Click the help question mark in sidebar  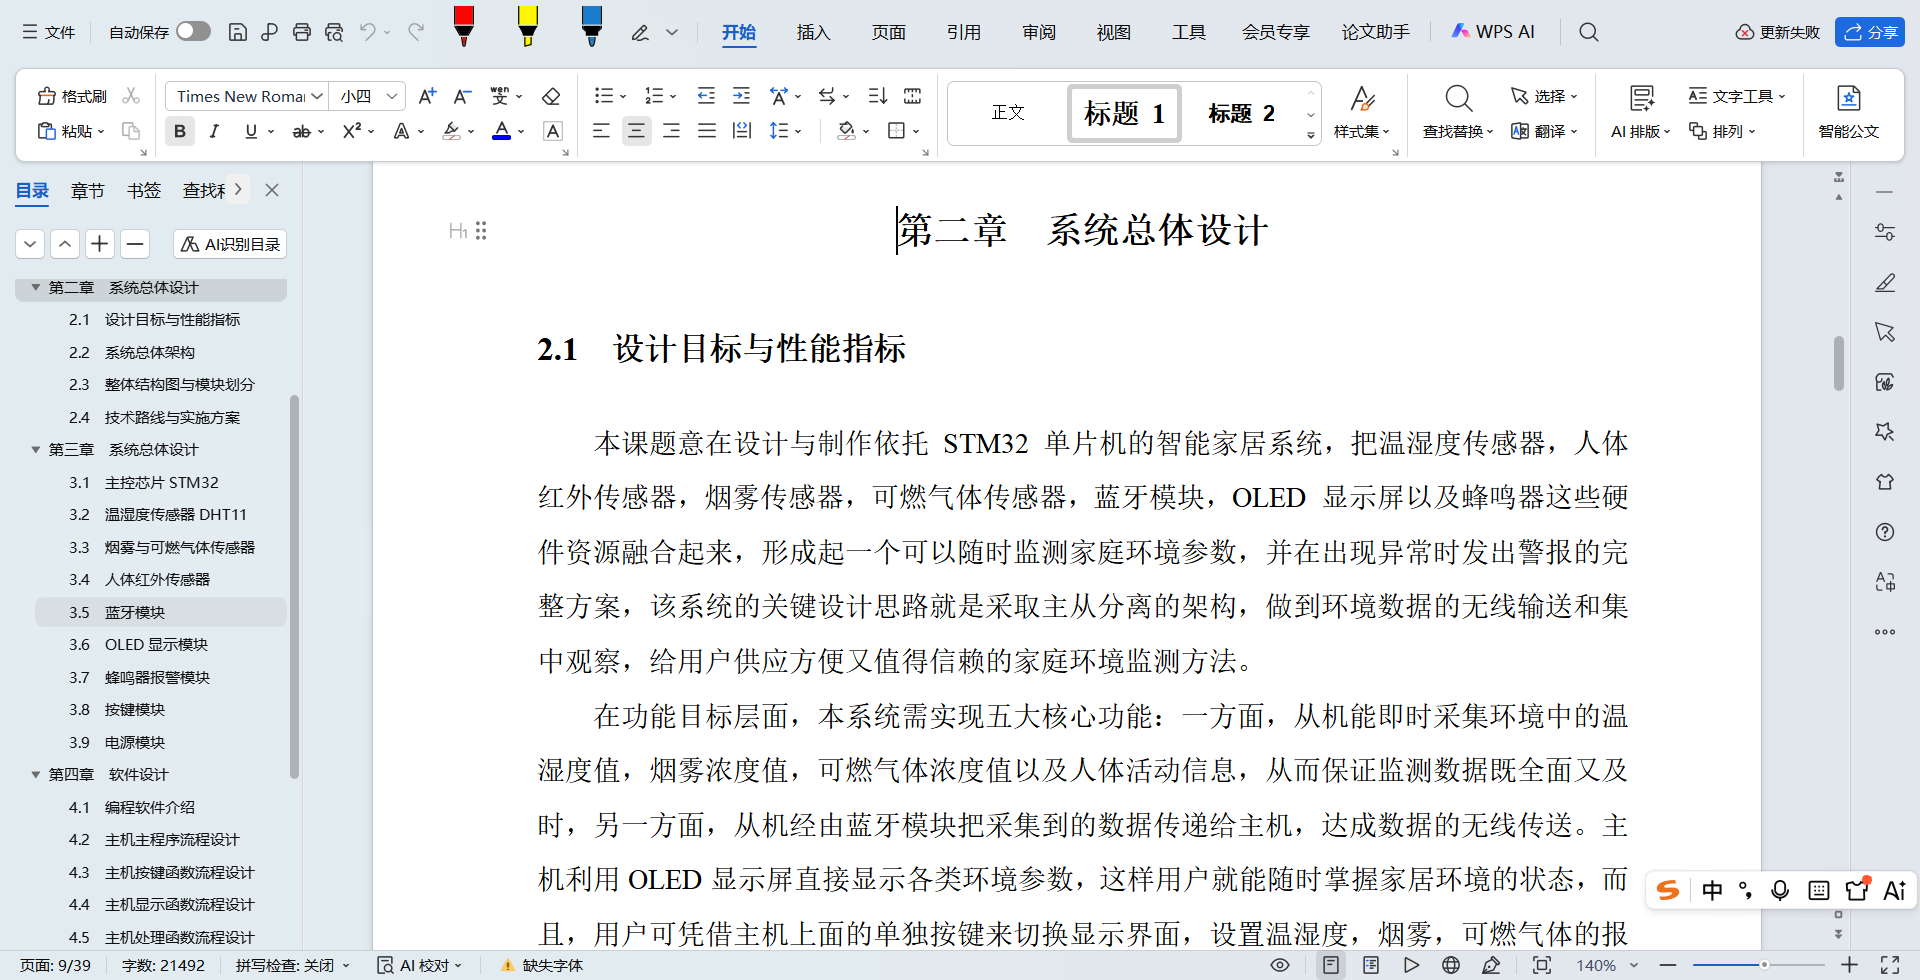click(x=1885, y=532)
